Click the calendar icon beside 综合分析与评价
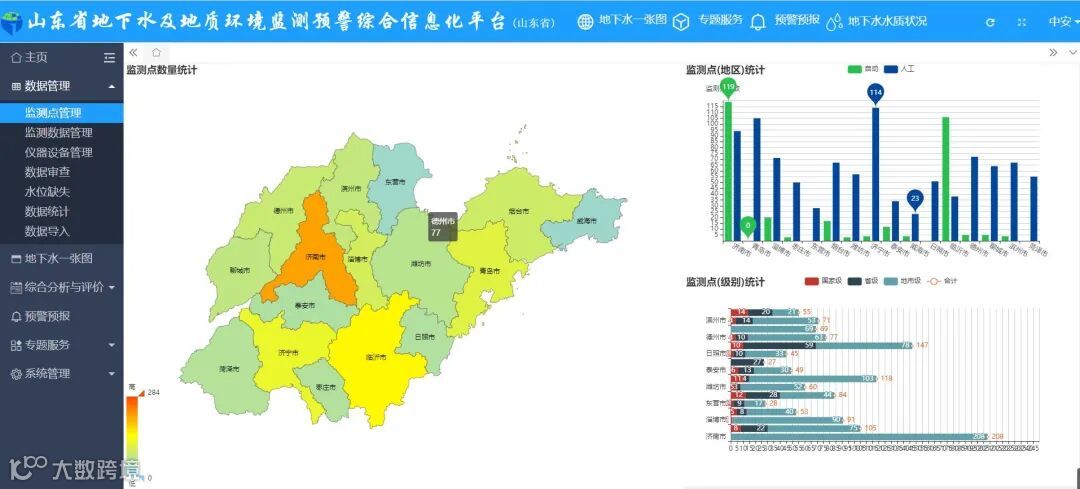Viewport: 1080px width, 489px height. pos(17,288)
